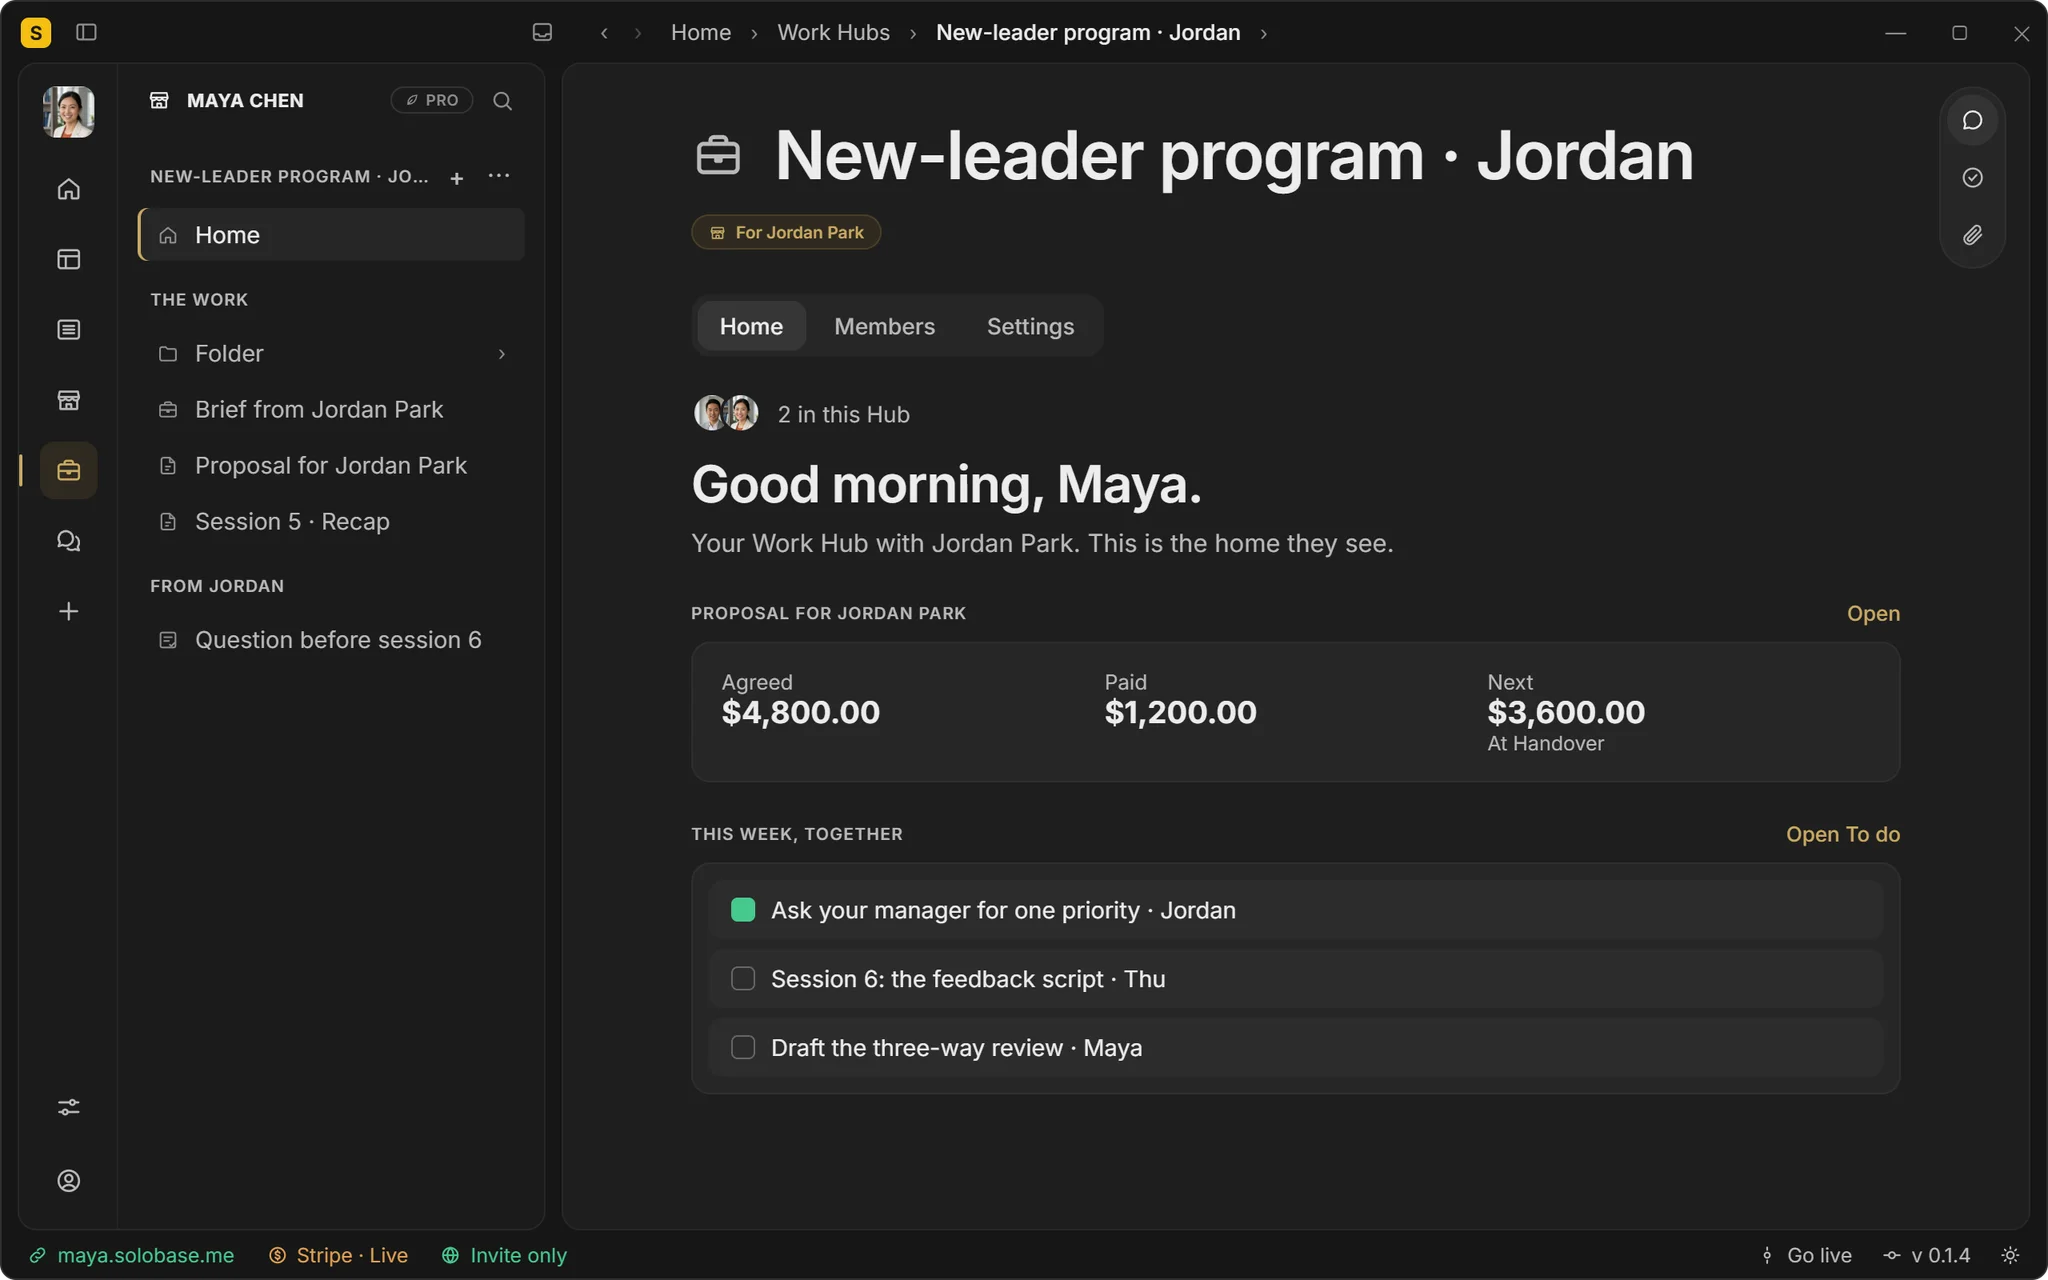Open Session 5 · Recap page
This screenshot has width=2048, height=1280.
tap(331, 522)
